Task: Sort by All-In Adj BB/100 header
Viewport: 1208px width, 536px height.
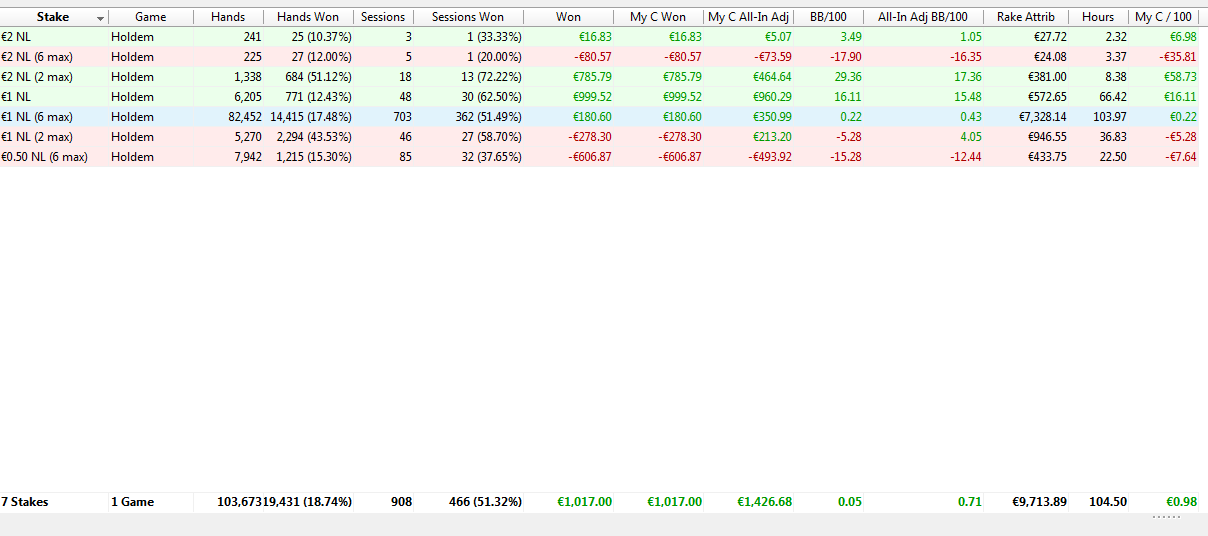Action: pos(924,17)
